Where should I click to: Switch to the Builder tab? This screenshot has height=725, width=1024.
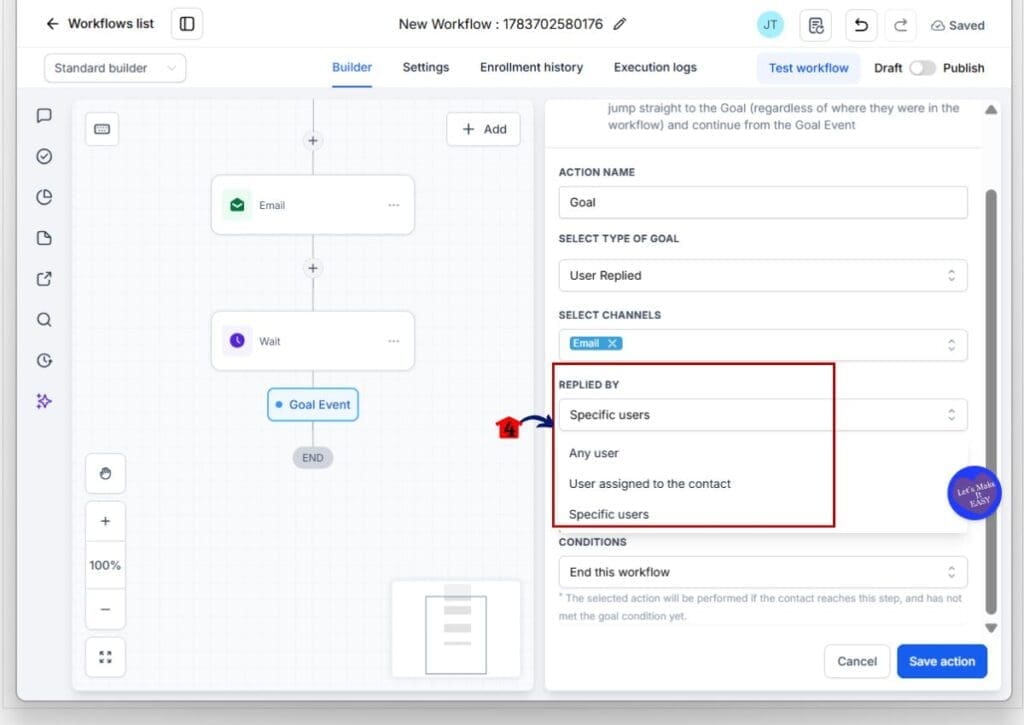(x=351, y=67)
